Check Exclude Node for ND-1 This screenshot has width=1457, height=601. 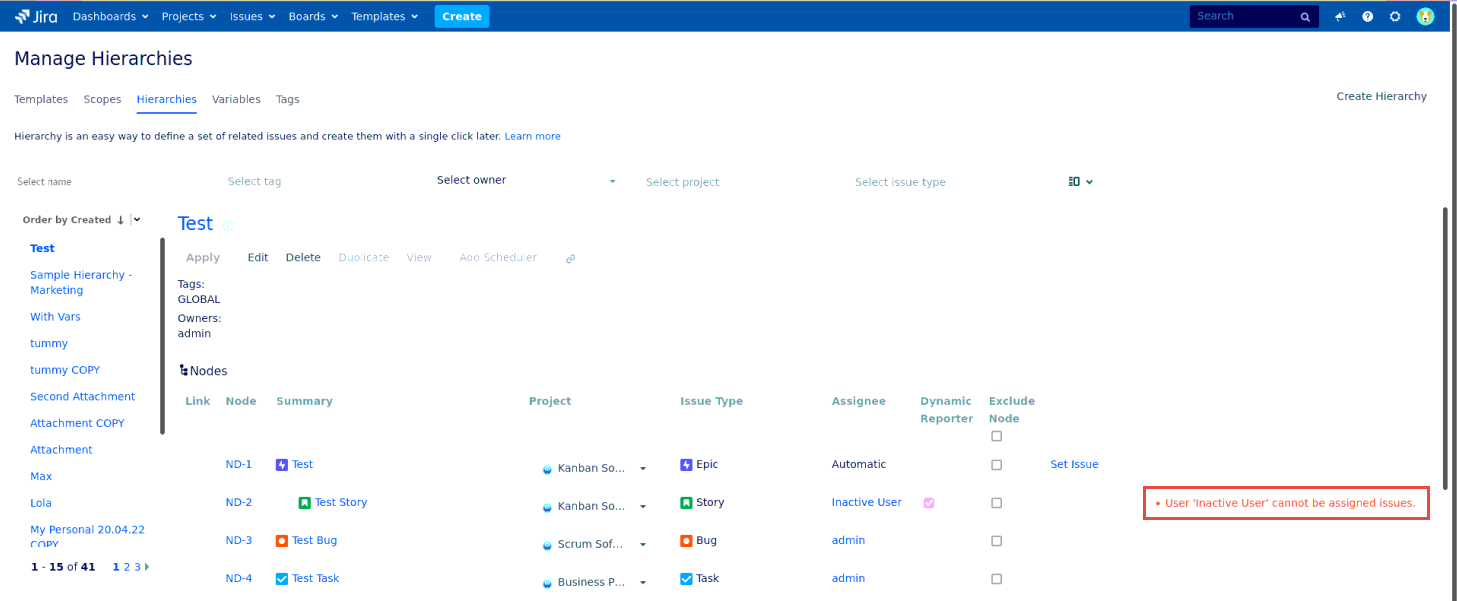[996, 465]
